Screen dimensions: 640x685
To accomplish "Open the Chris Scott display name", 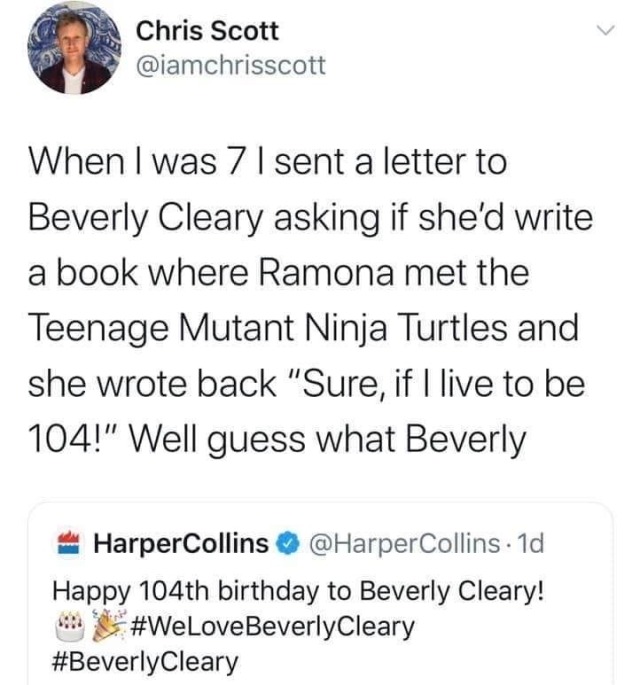I will point(206,32).
